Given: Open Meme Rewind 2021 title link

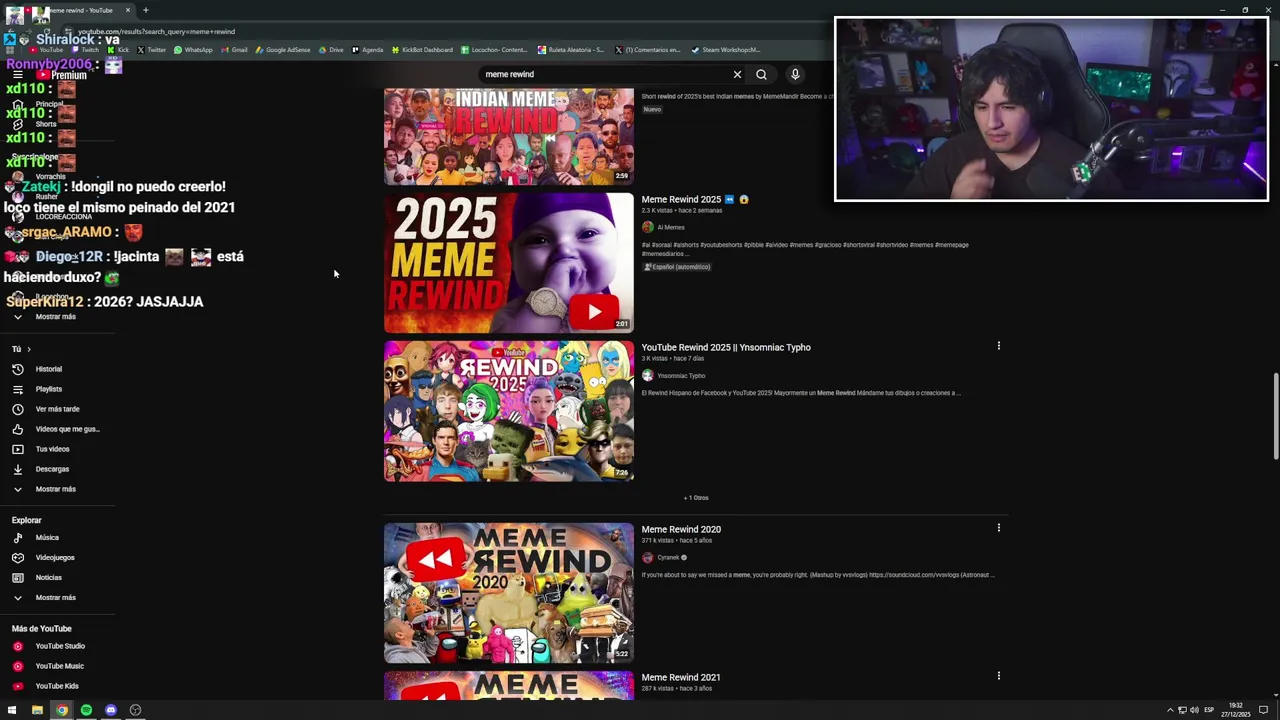Looking at the screenshot, I should [681, 677].
